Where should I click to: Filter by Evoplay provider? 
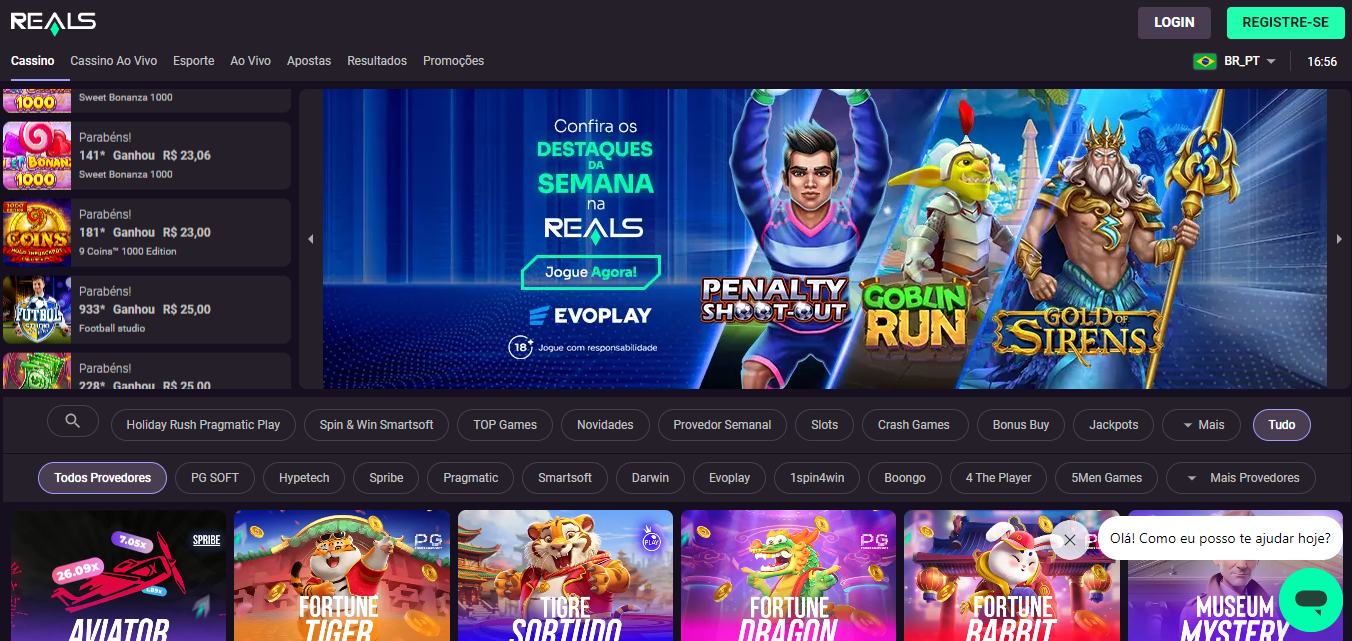729,478
